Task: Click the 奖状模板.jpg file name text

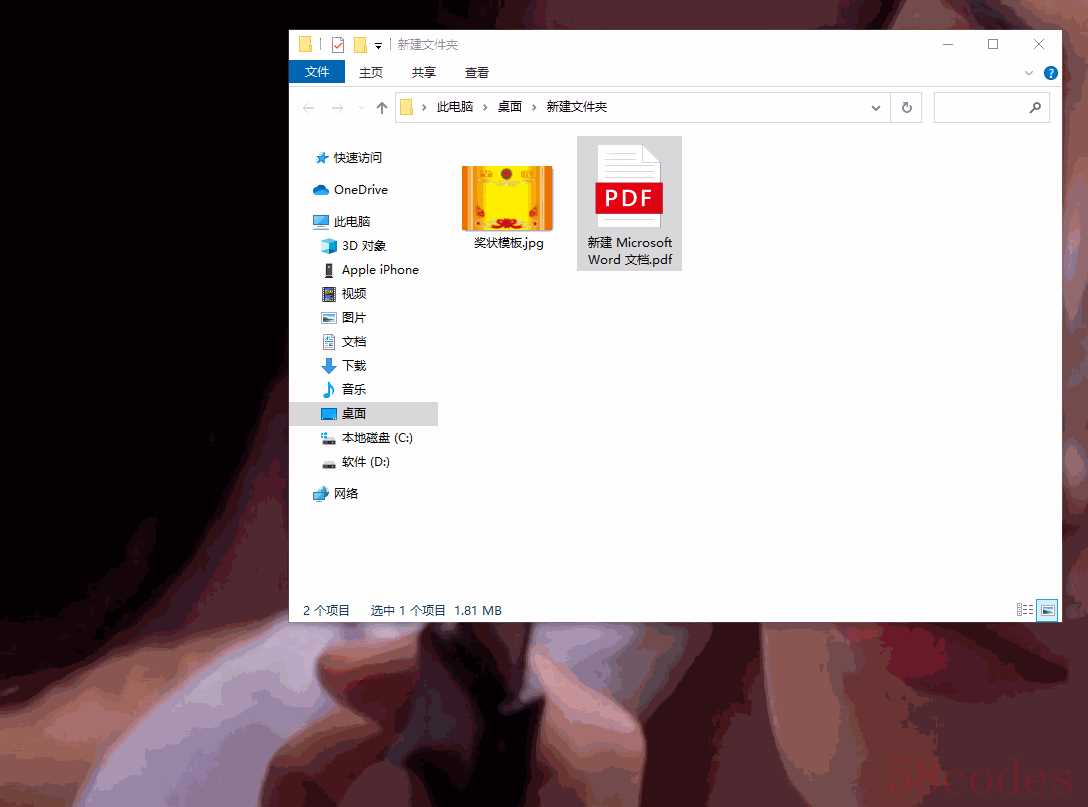Action: point(509,243)
